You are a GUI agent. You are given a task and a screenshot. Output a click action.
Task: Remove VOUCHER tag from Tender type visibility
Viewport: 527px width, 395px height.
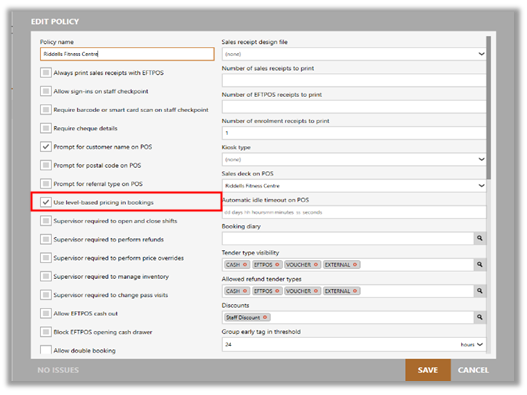click(316, 265)
